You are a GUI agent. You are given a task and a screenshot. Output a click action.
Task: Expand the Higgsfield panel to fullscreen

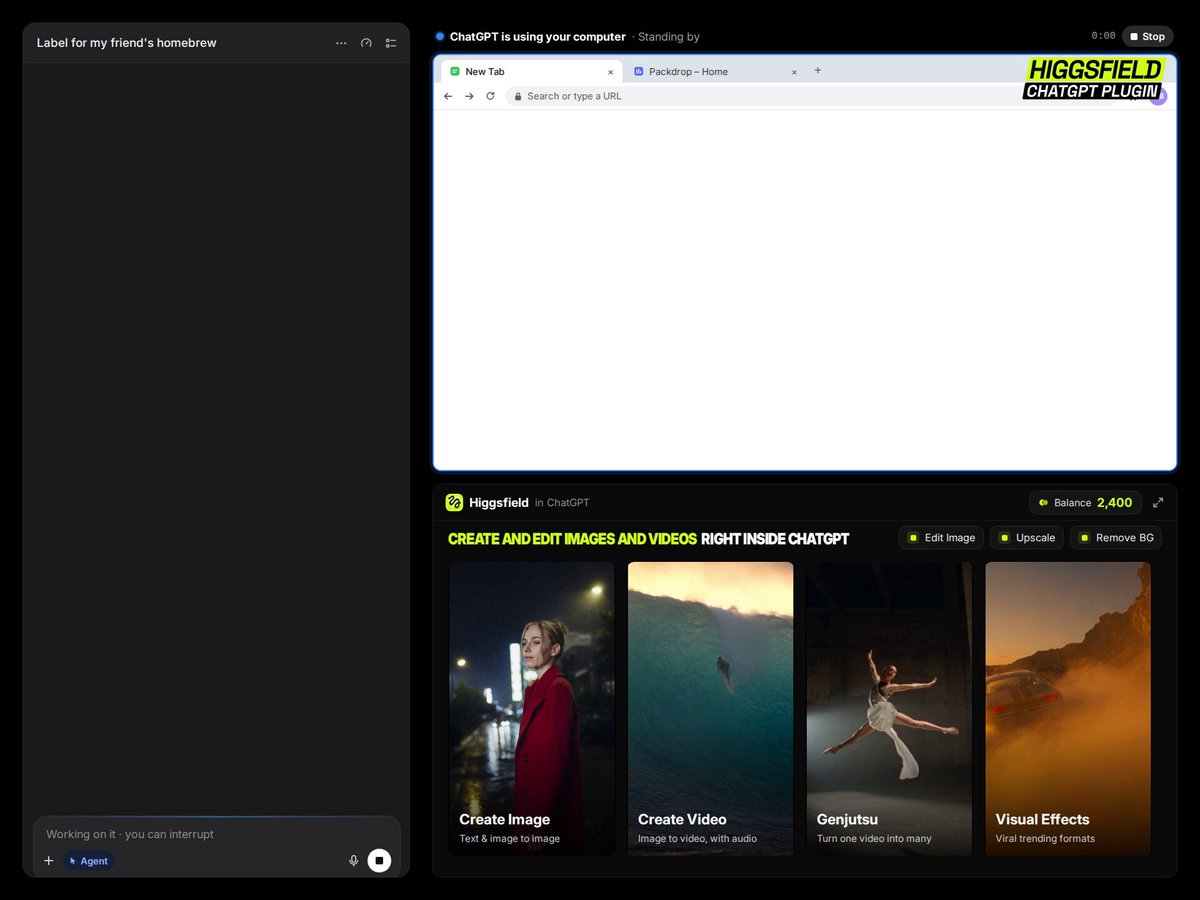click(x=1158, y=502)
